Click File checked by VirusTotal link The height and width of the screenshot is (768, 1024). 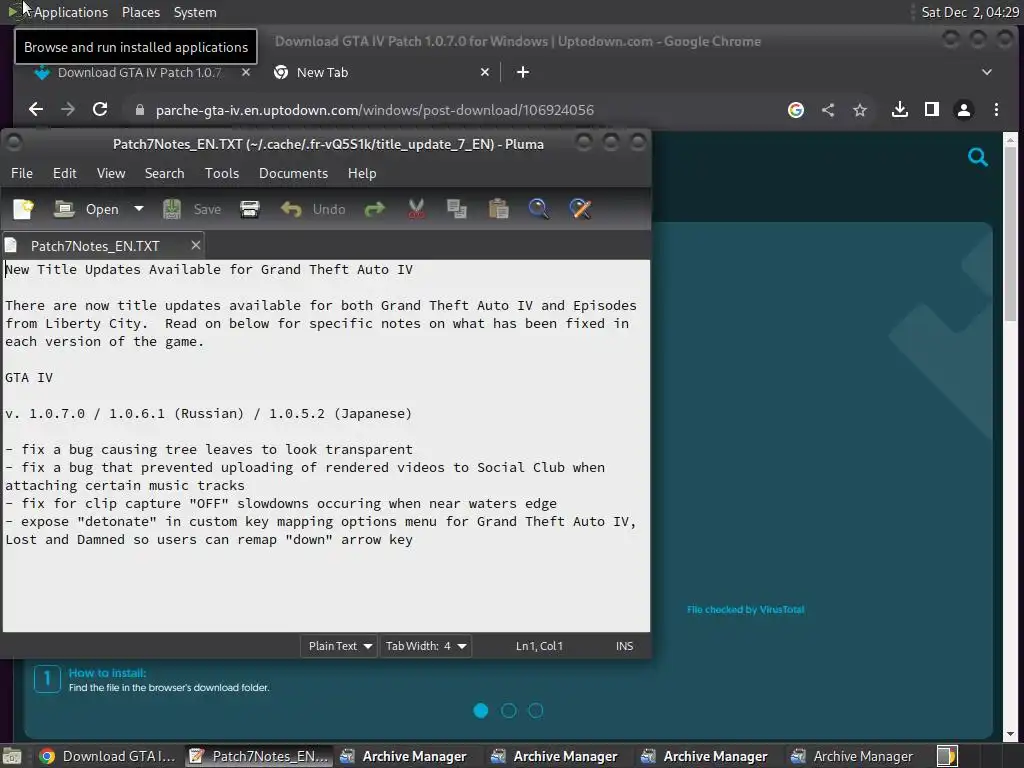(x=745, y=609)
